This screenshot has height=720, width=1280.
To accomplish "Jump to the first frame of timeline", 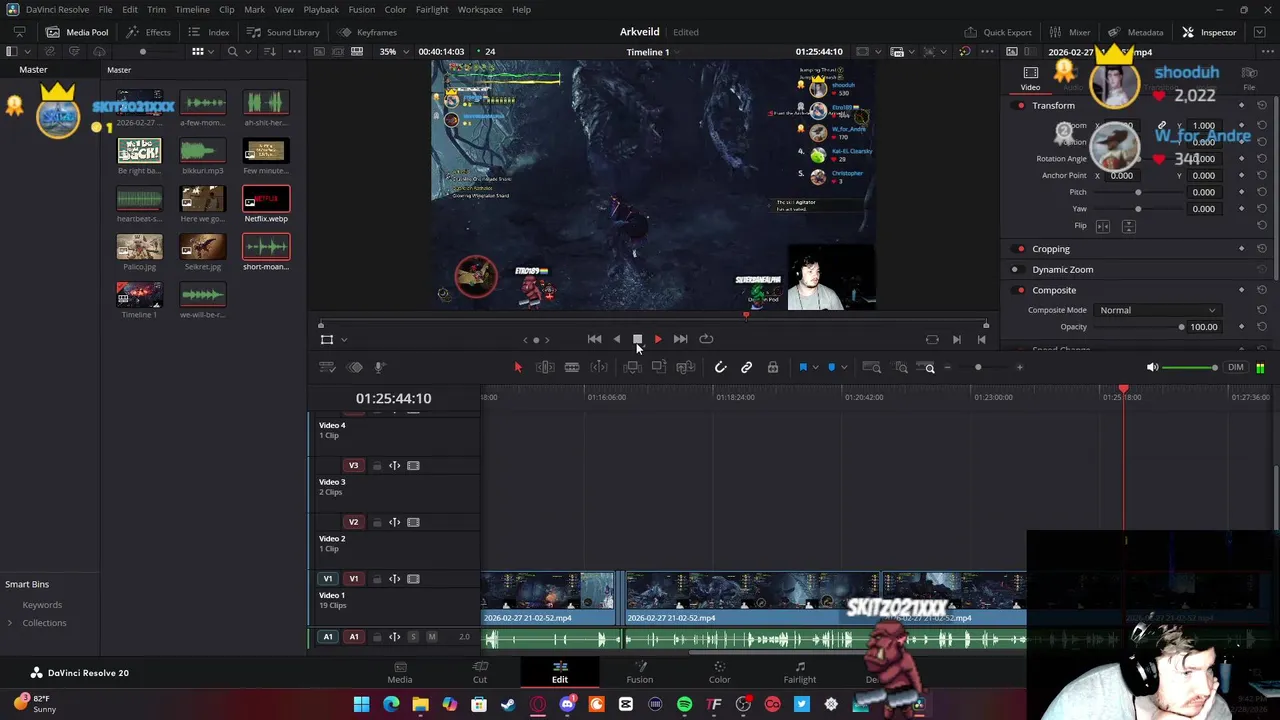I will tap(594, 339).
